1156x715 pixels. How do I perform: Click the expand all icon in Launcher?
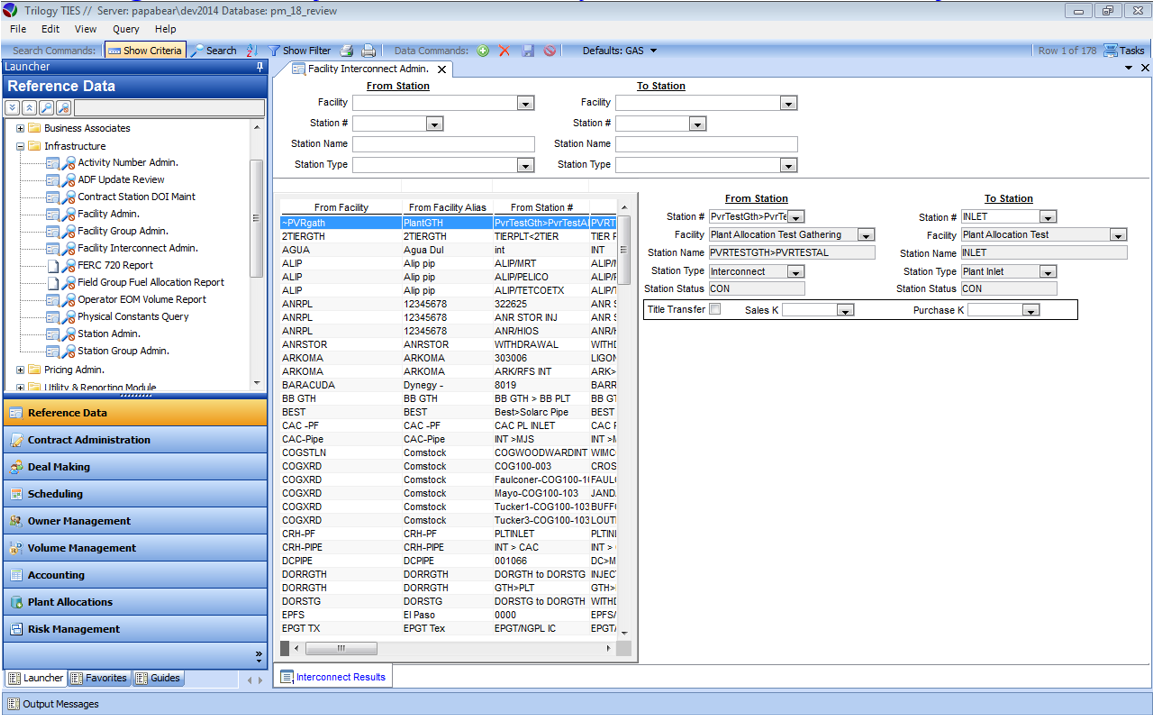13,108
